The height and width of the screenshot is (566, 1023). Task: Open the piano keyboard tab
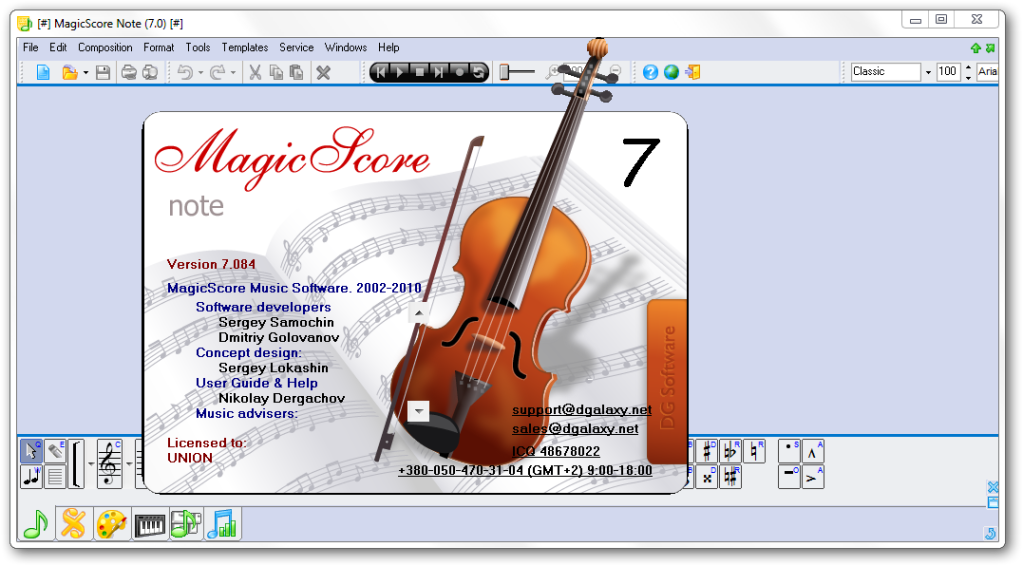tap(149, 524)
